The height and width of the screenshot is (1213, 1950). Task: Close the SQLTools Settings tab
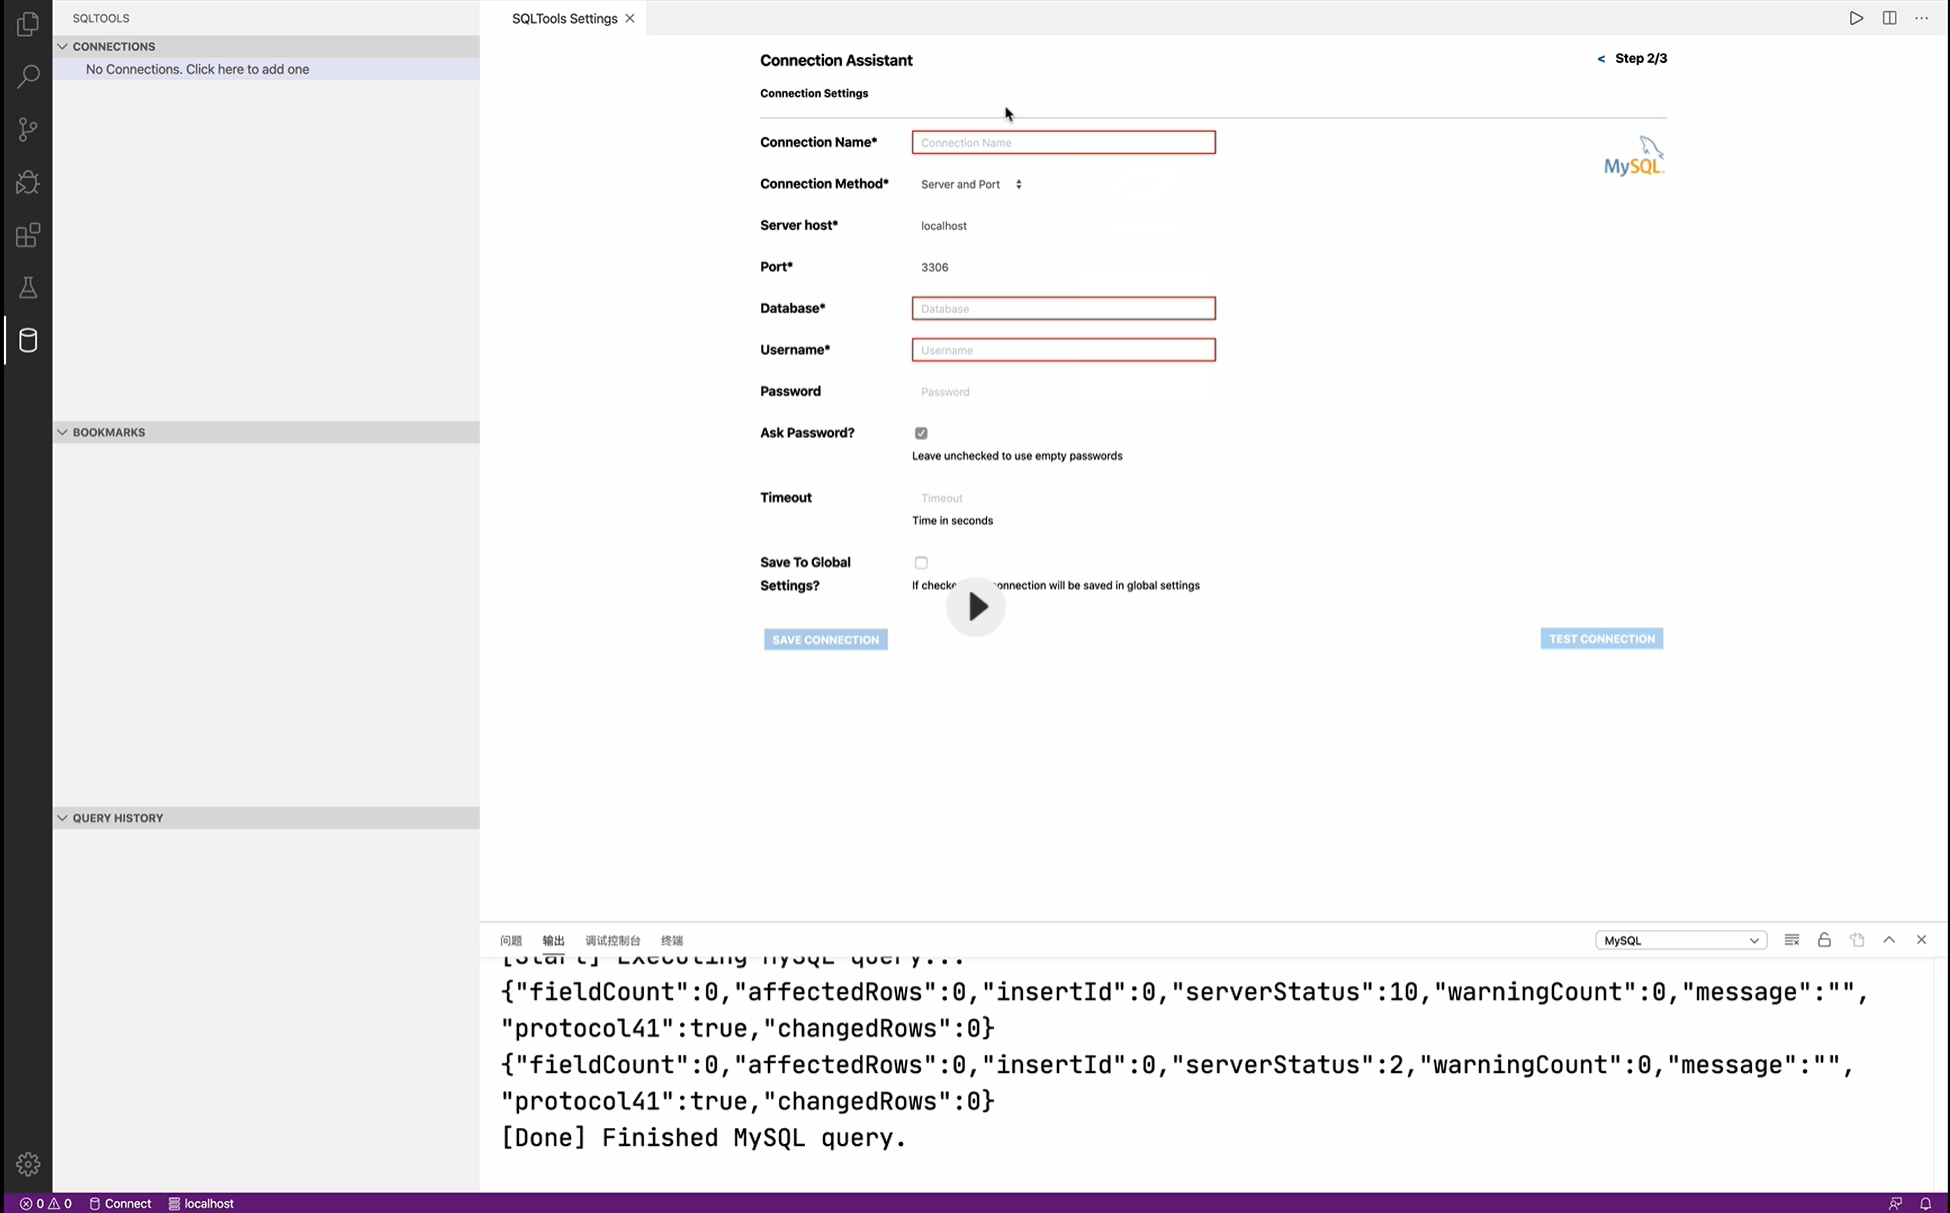[x=630, y=18]
